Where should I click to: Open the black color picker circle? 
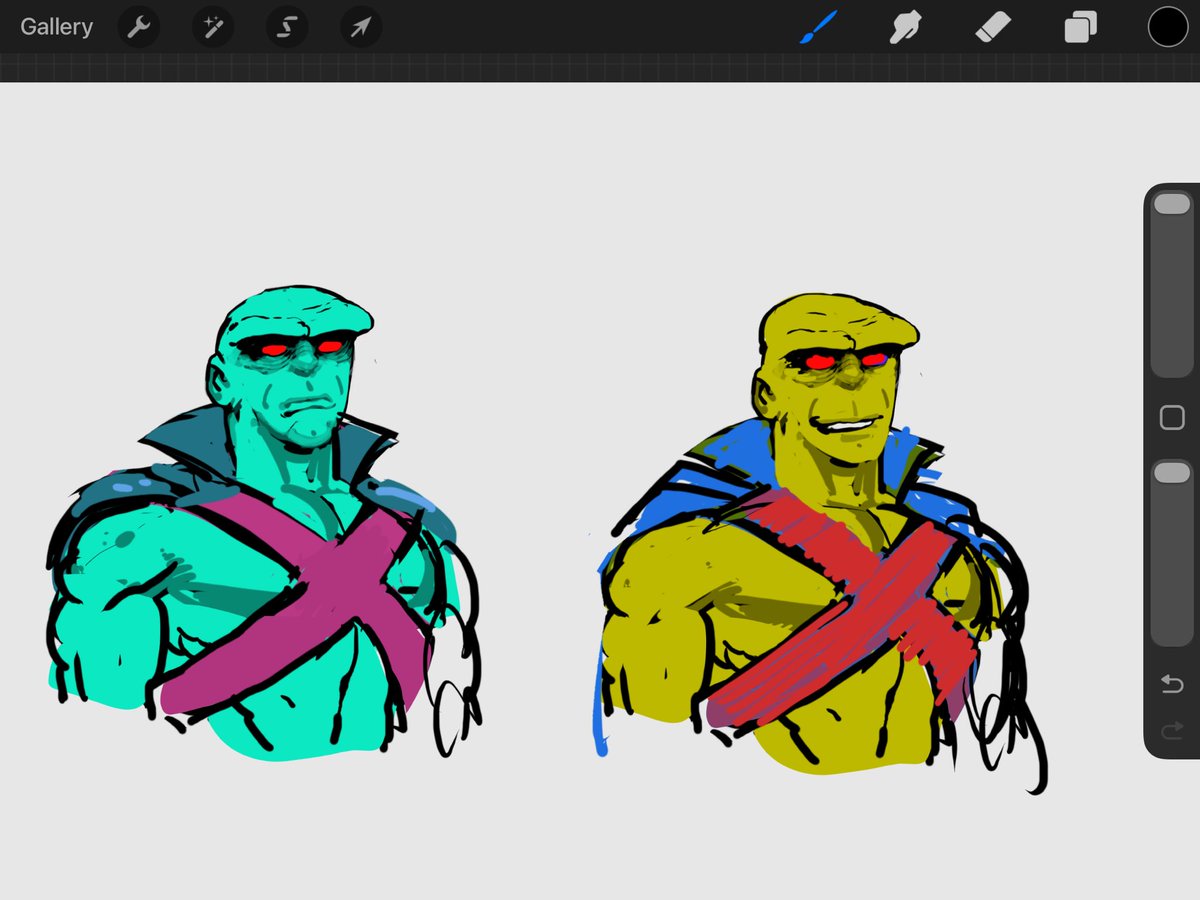(x=1167, y=27)
